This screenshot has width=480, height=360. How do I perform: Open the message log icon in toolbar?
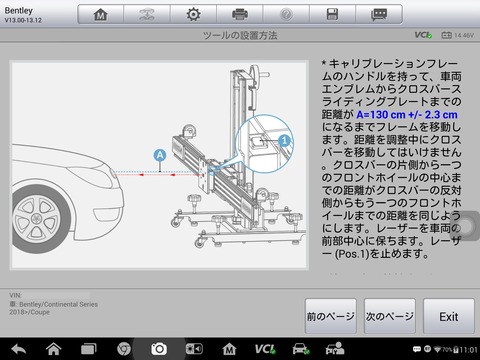pos(379,15)
